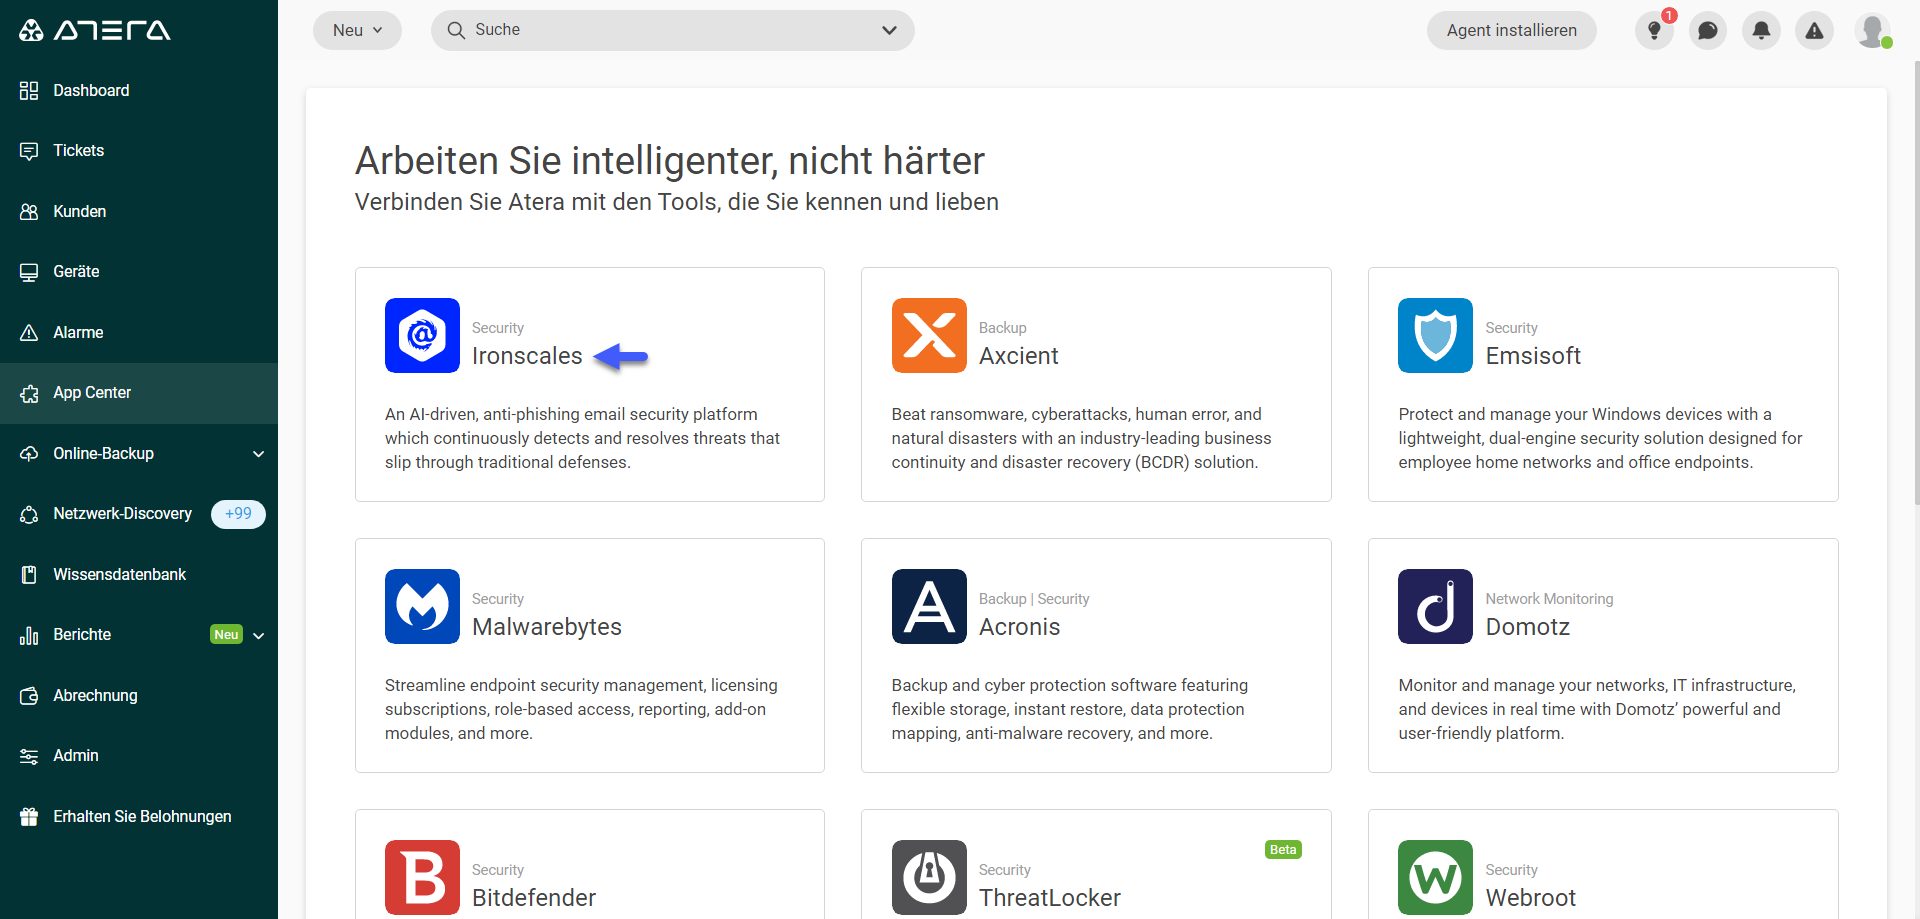The image size is (1920, 919).
Task: Open the alerts triangle icon in header
Action: 1814,30
